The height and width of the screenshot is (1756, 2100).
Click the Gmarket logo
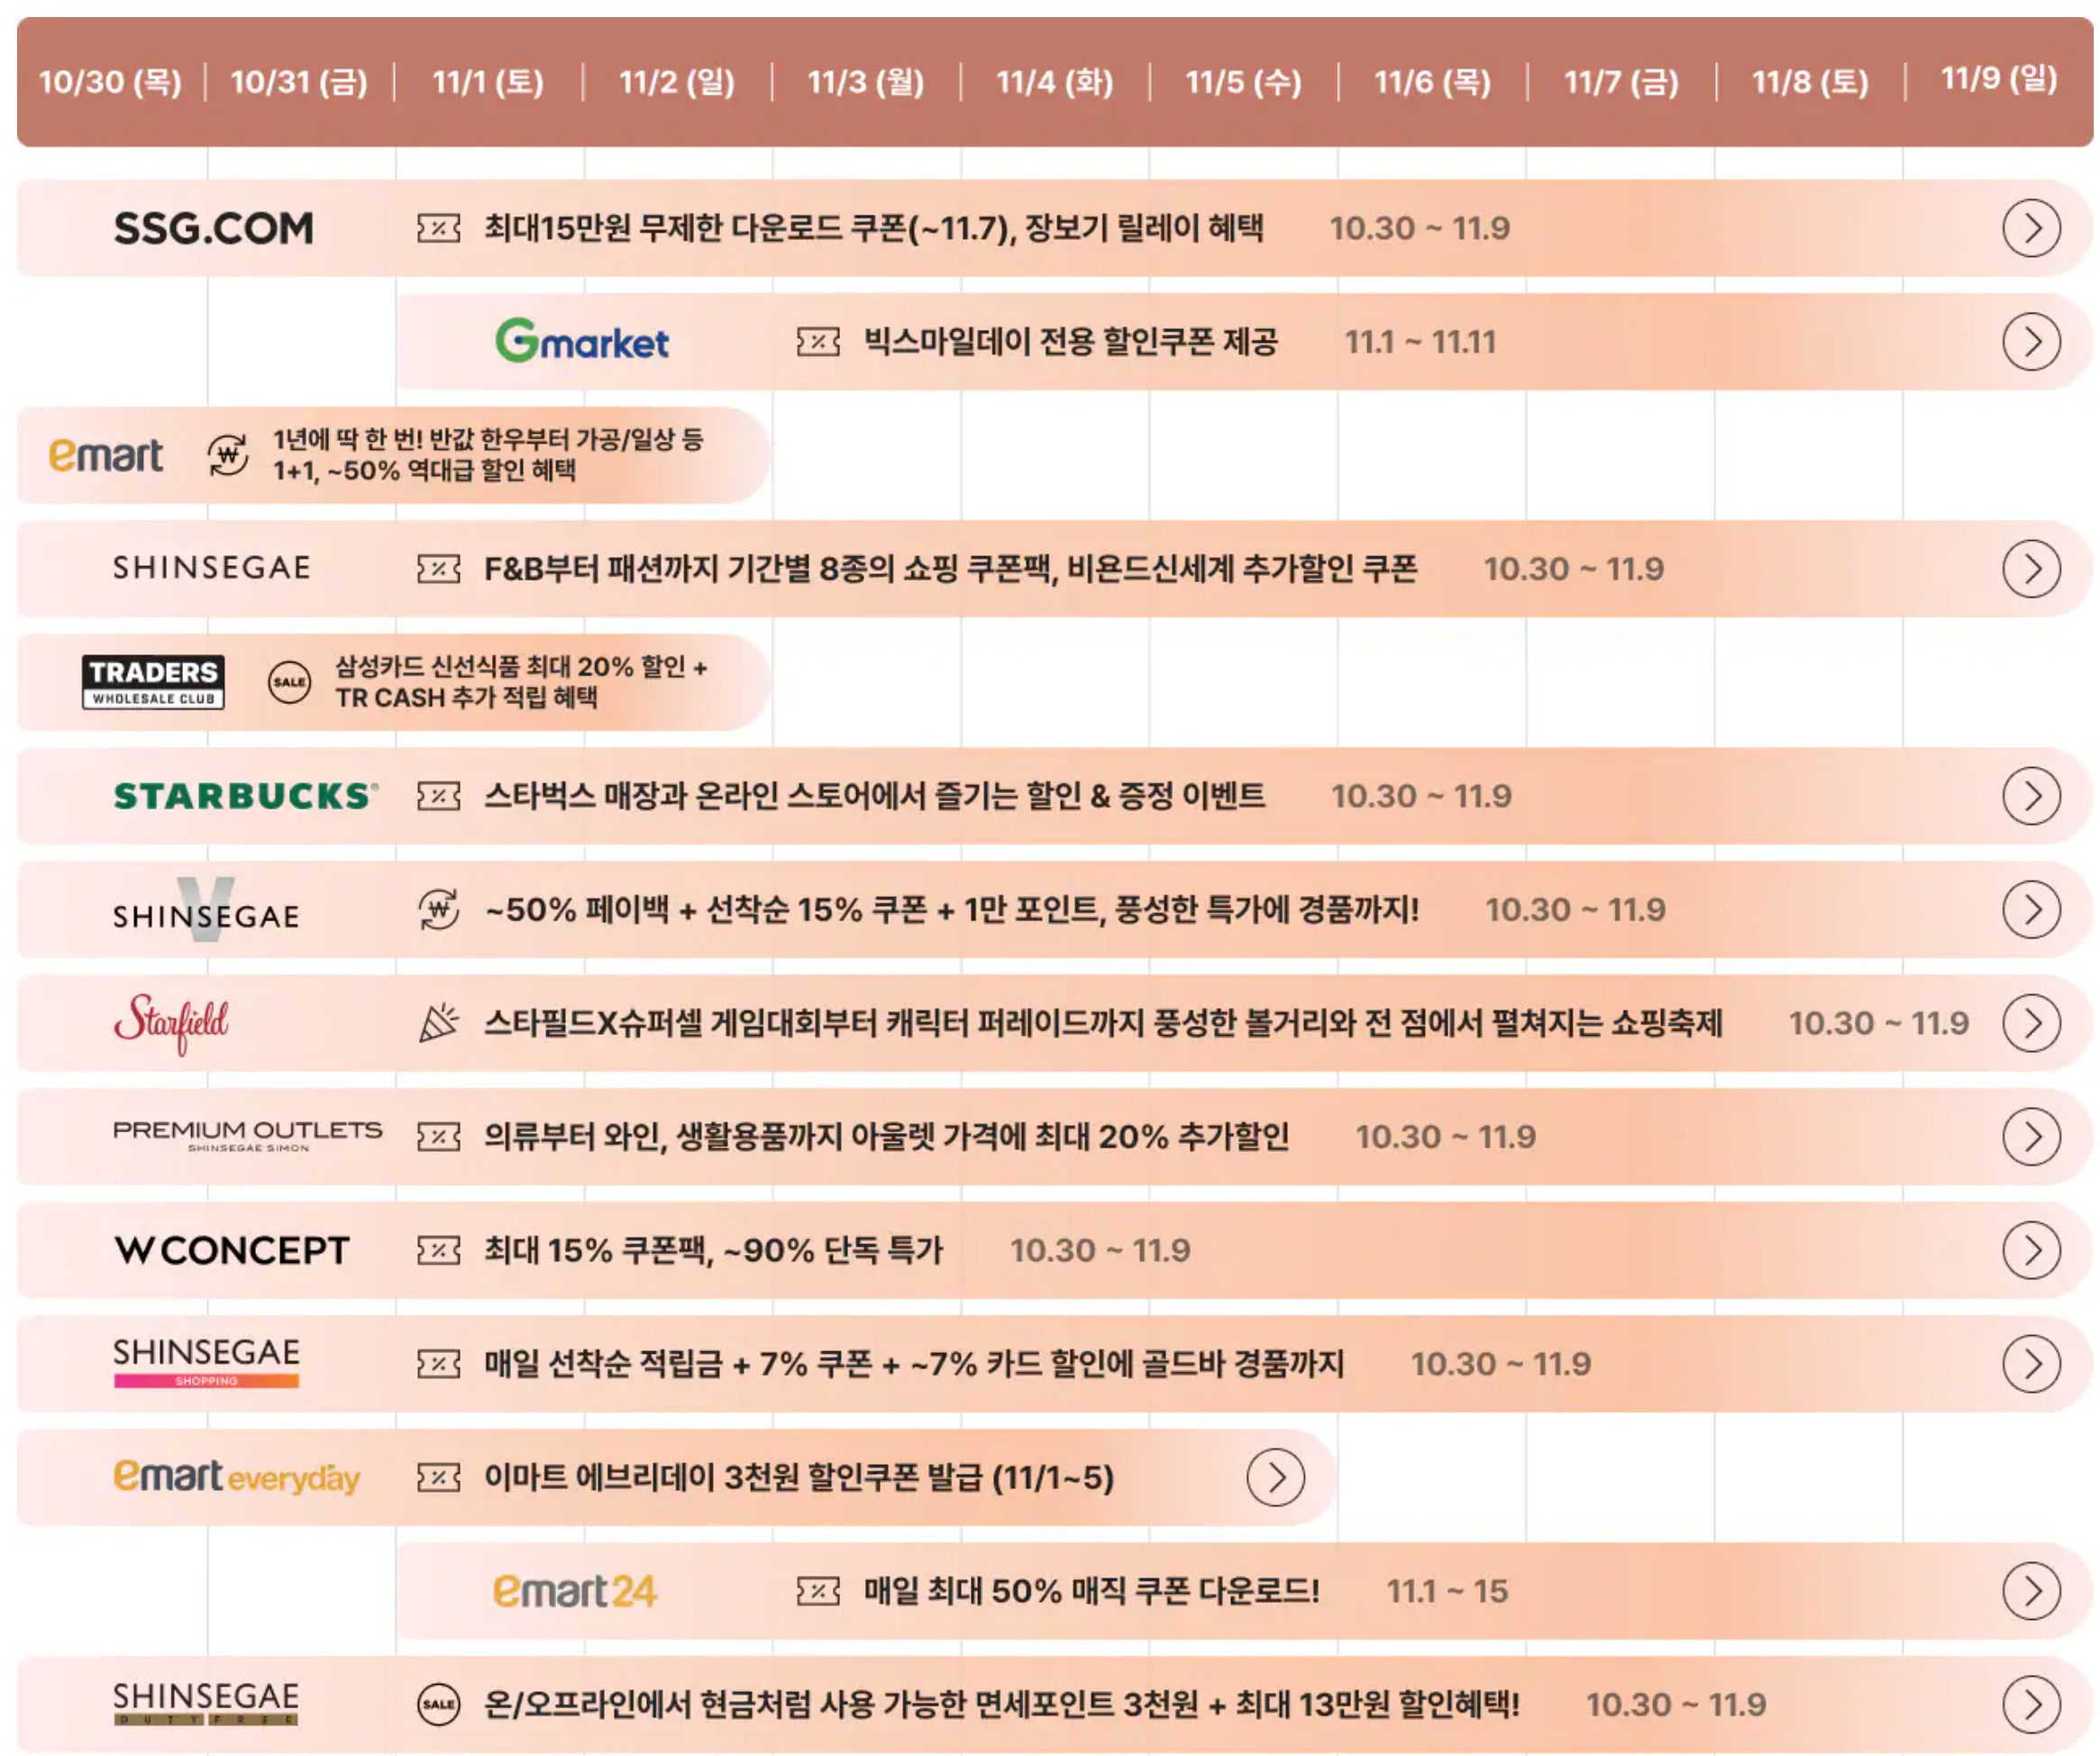(582, 342)
